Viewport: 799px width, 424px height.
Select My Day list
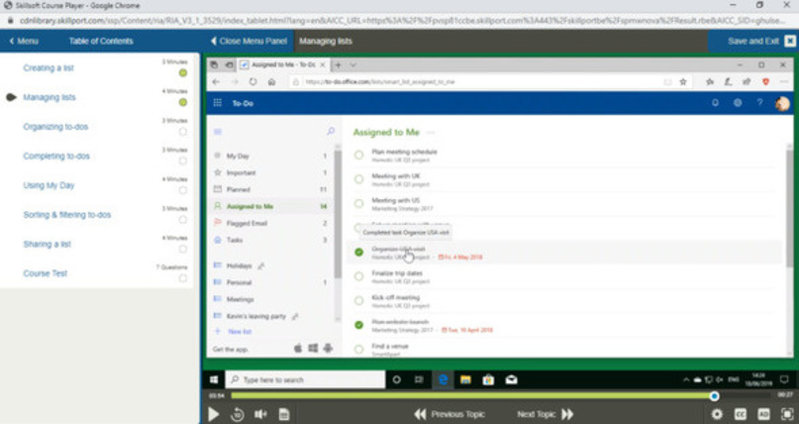pyautogui.click(x=272, y=156)
